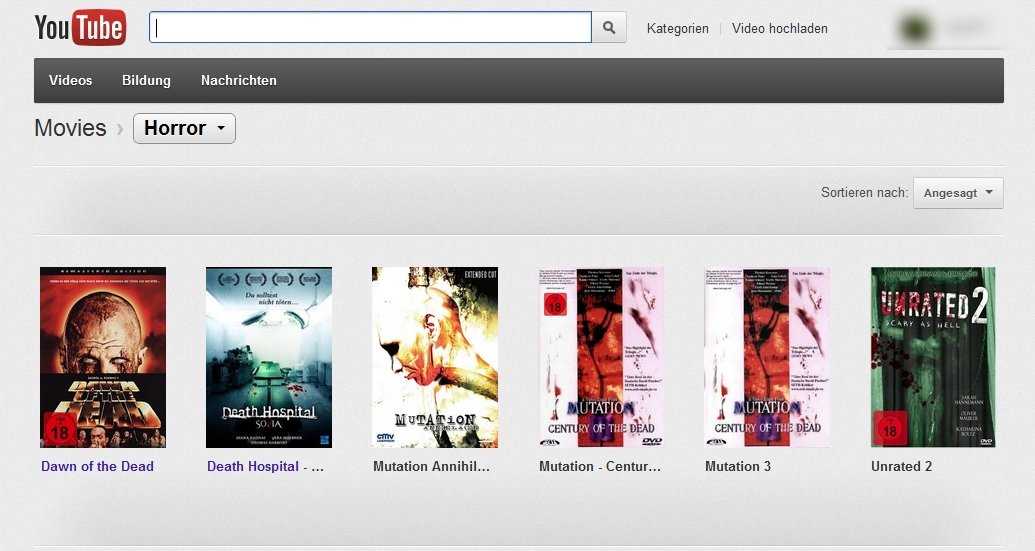Click the Mutation Annihil... title link
The image size is (1035, 551).
coord(432,466)
